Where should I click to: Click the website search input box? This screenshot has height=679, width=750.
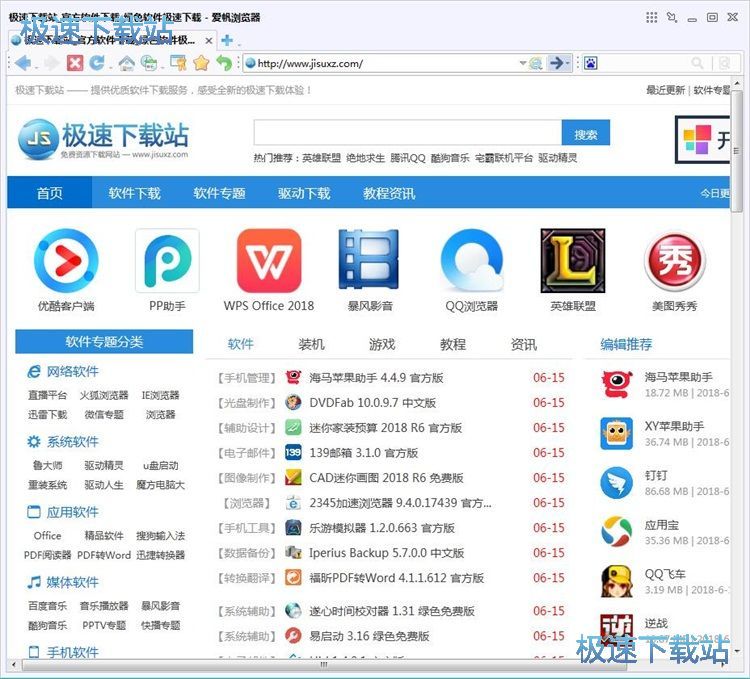[x=408, y=132]
